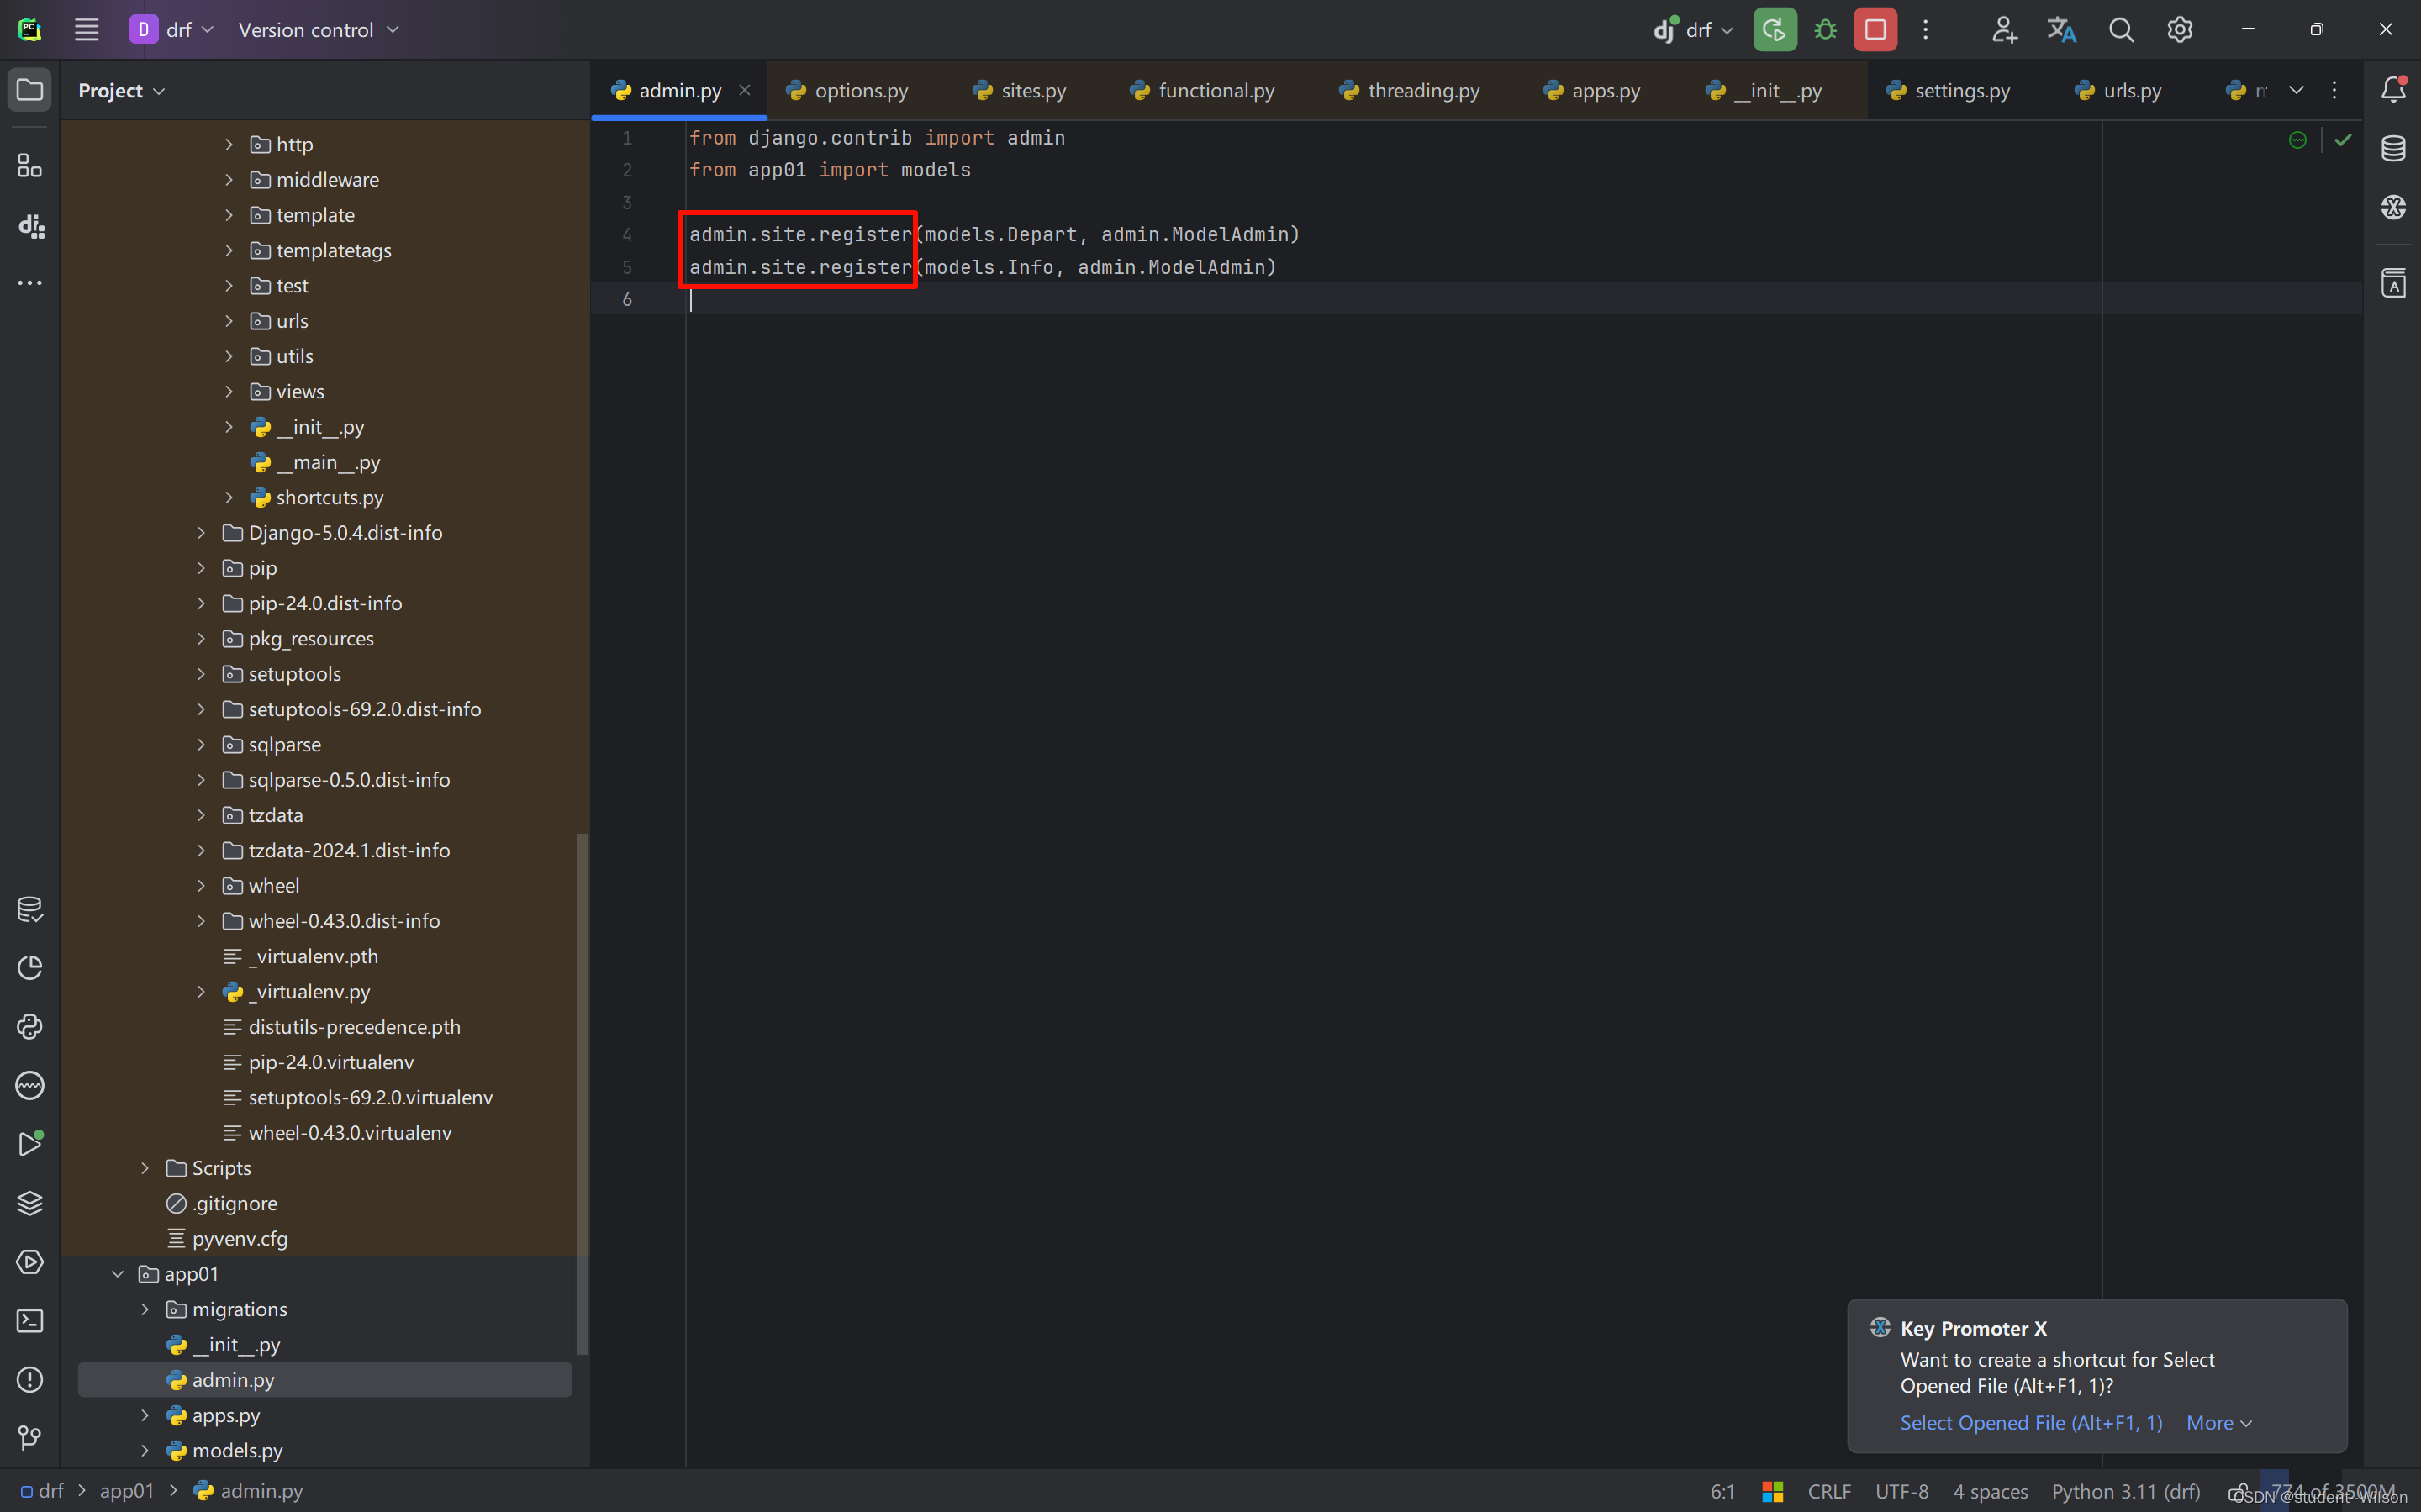Click the inspection green checkmark widget
The image size is (2421, 1512).
coord(2343,140)
